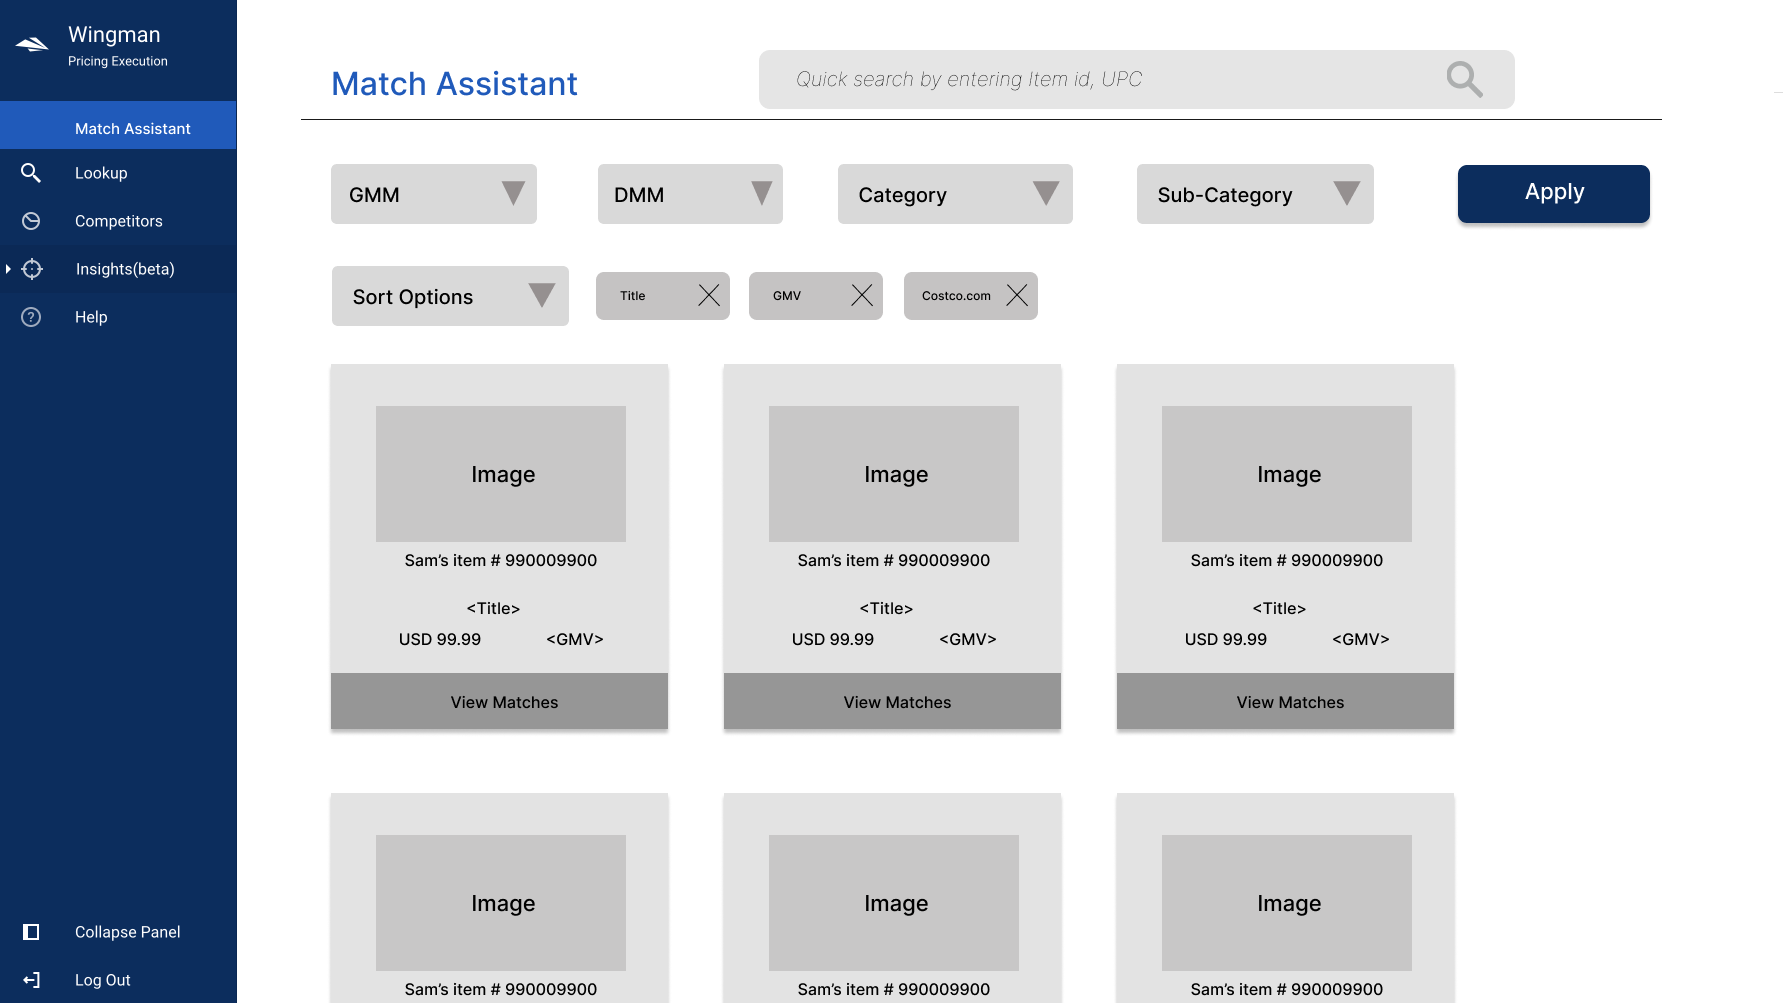This screenshot has height=1003, width=1783.
Task: Open Competitors via its sidebar icon
Action: tap(31, 220)
